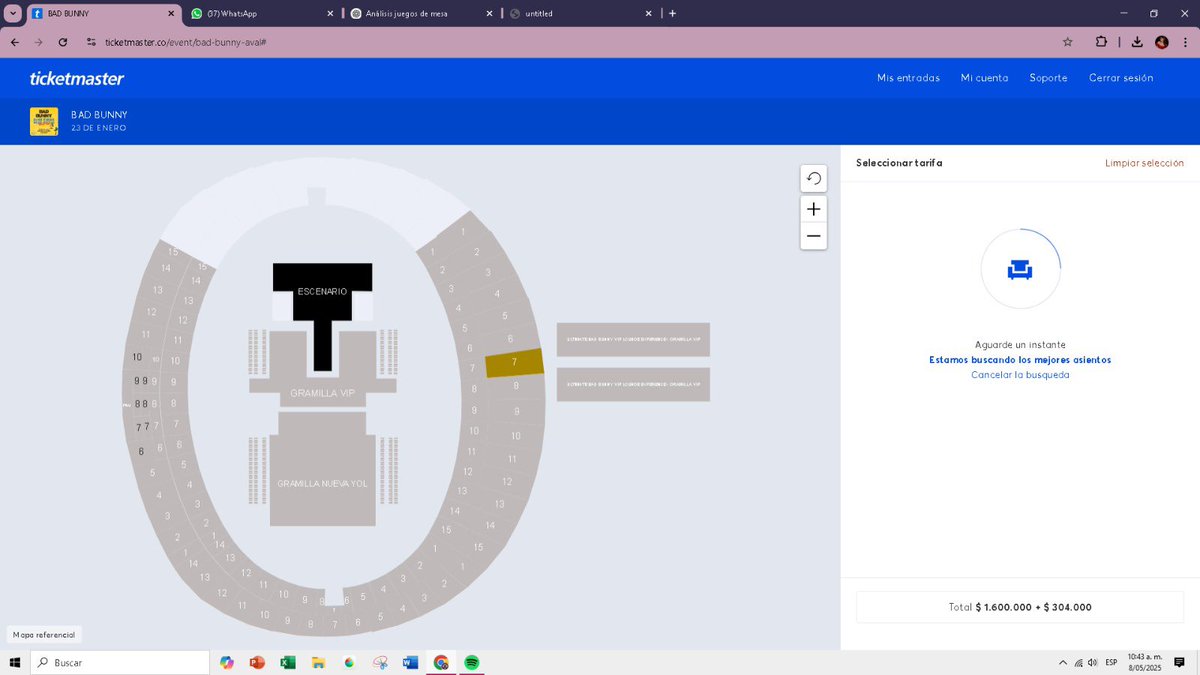Open Mis entradas in the header

[x=908, y=78]
